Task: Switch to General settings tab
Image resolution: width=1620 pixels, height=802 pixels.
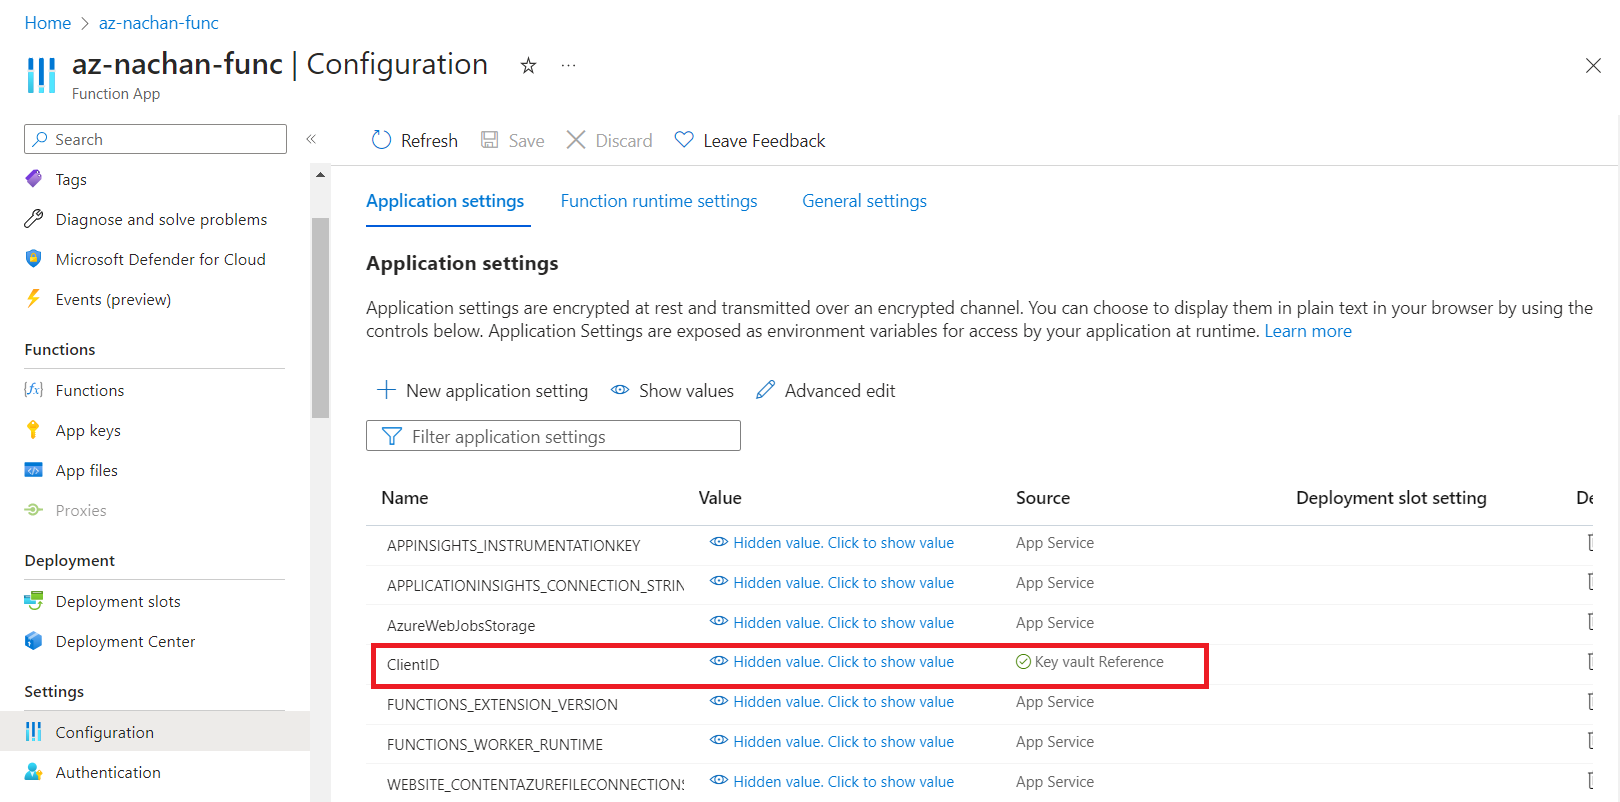Action: pyautogui.click(x=864, y=201)
